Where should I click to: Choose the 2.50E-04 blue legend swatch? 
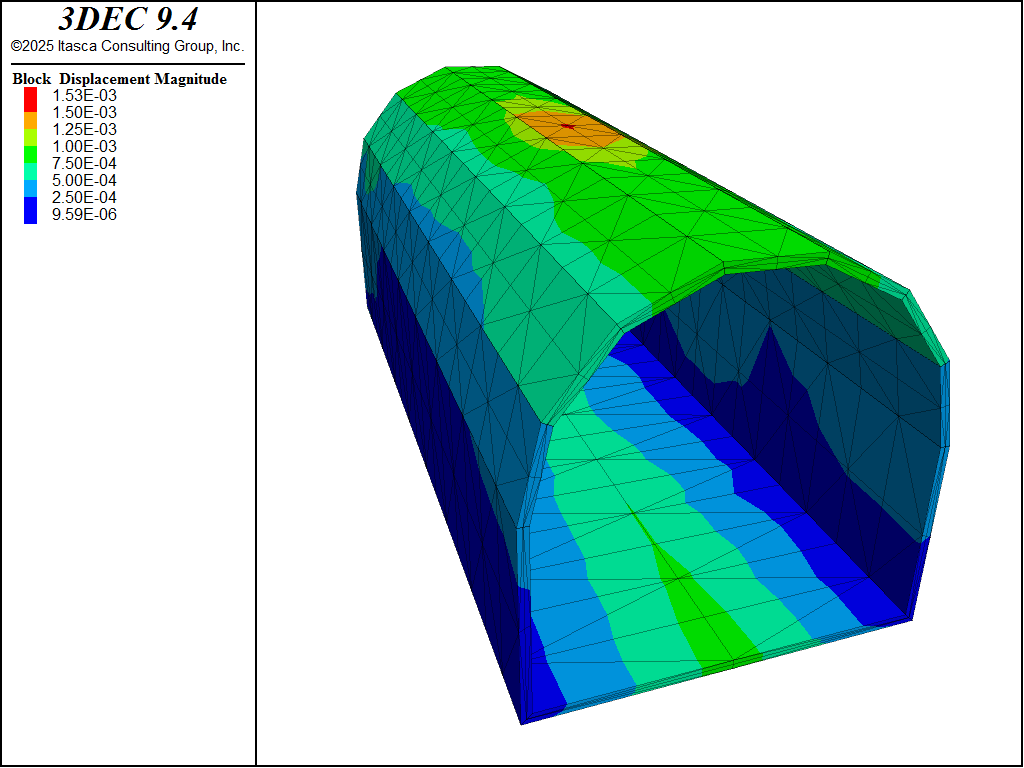pyautogui.click(x=30, y=198)
